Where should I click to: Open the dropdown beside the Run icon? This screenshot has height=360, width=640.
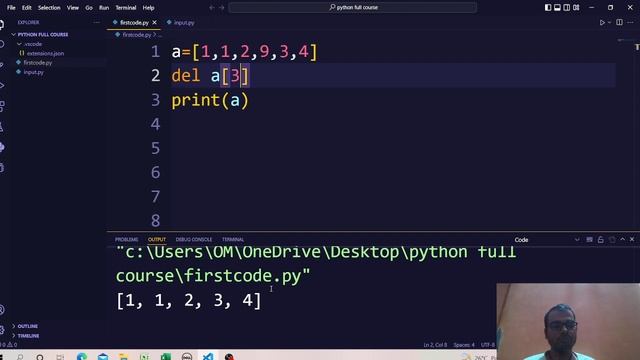609,22
